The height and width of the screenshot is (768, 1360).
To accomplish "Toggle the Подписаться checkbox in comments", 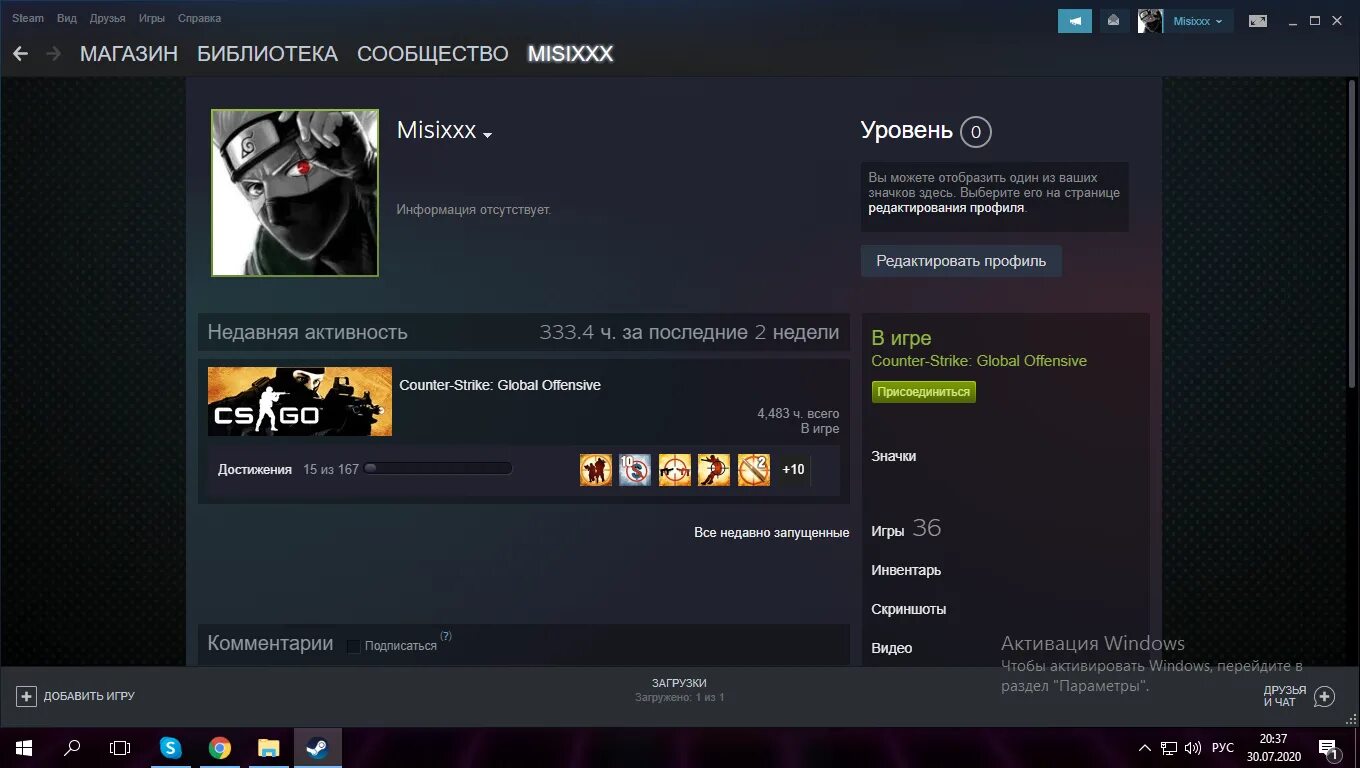I will [x=353, y=646].
